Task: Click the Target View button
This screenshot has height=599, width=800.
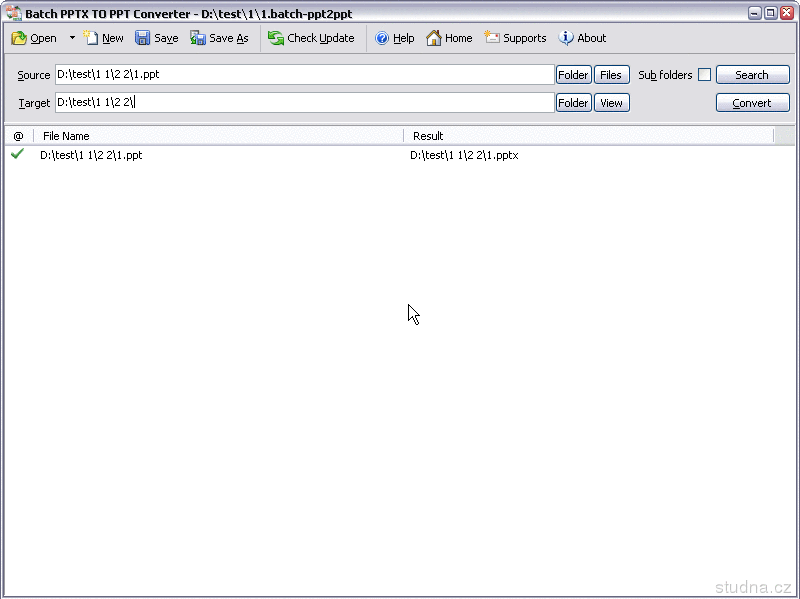Action: pos(612,103)
